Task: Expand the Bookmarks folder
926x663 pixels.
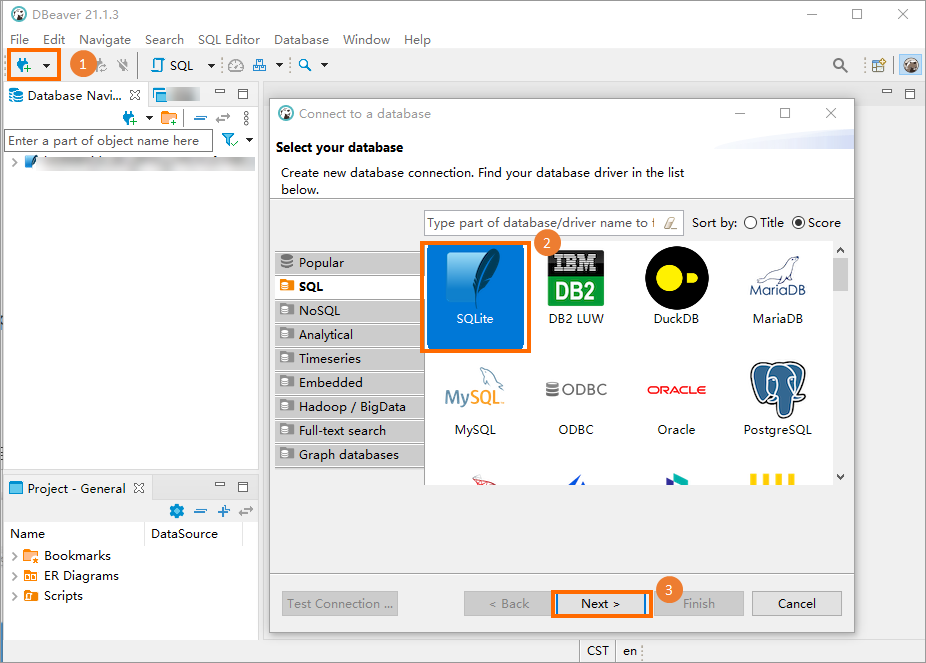Action: pyautogui.click(x=14, y=556)
